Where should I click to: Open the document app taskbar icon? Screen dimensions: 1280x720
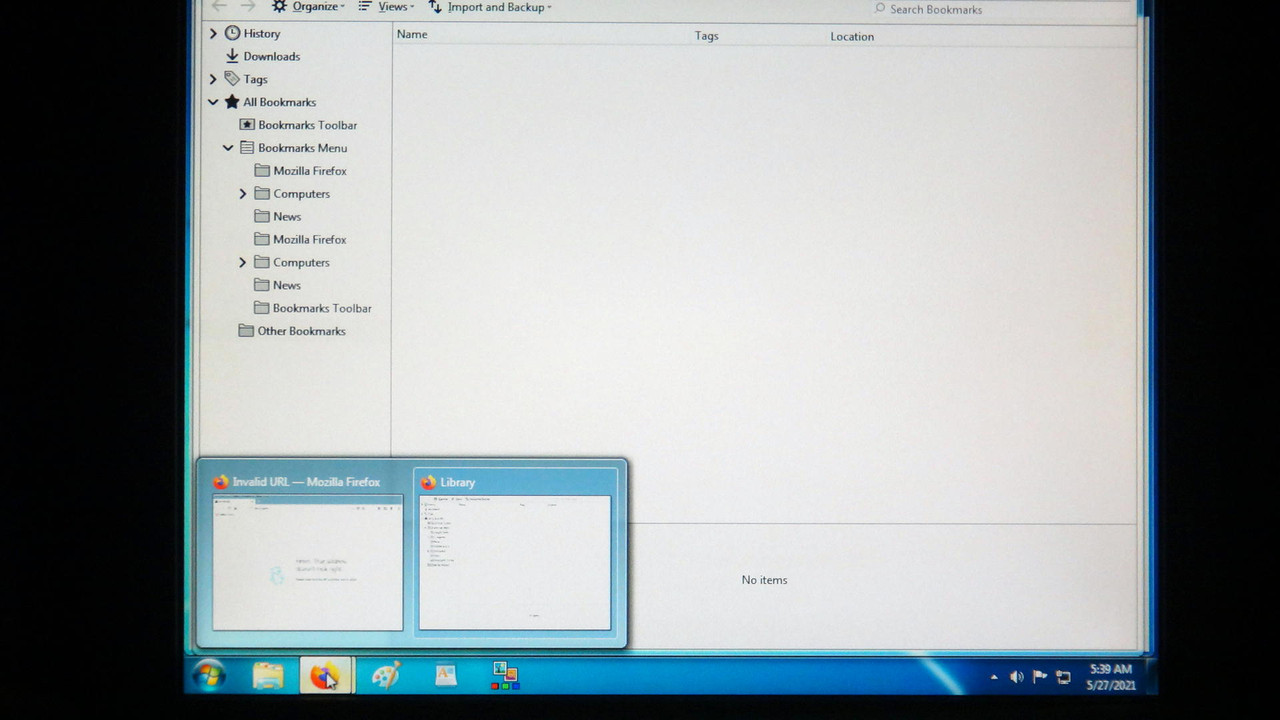pos(446,676)
